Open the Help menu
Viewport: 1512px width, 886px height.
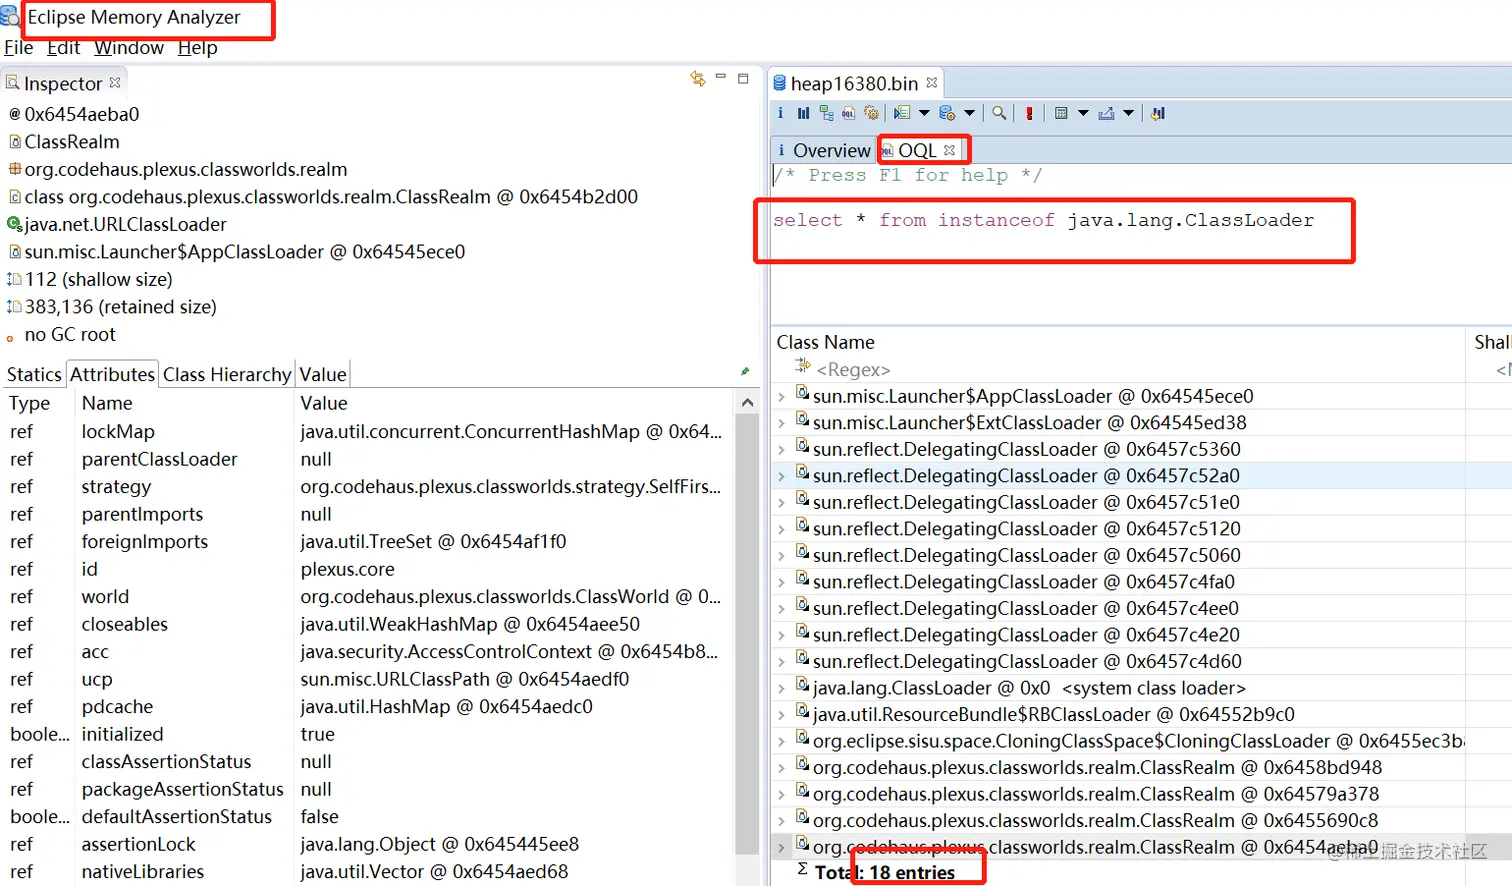point(198,47)
